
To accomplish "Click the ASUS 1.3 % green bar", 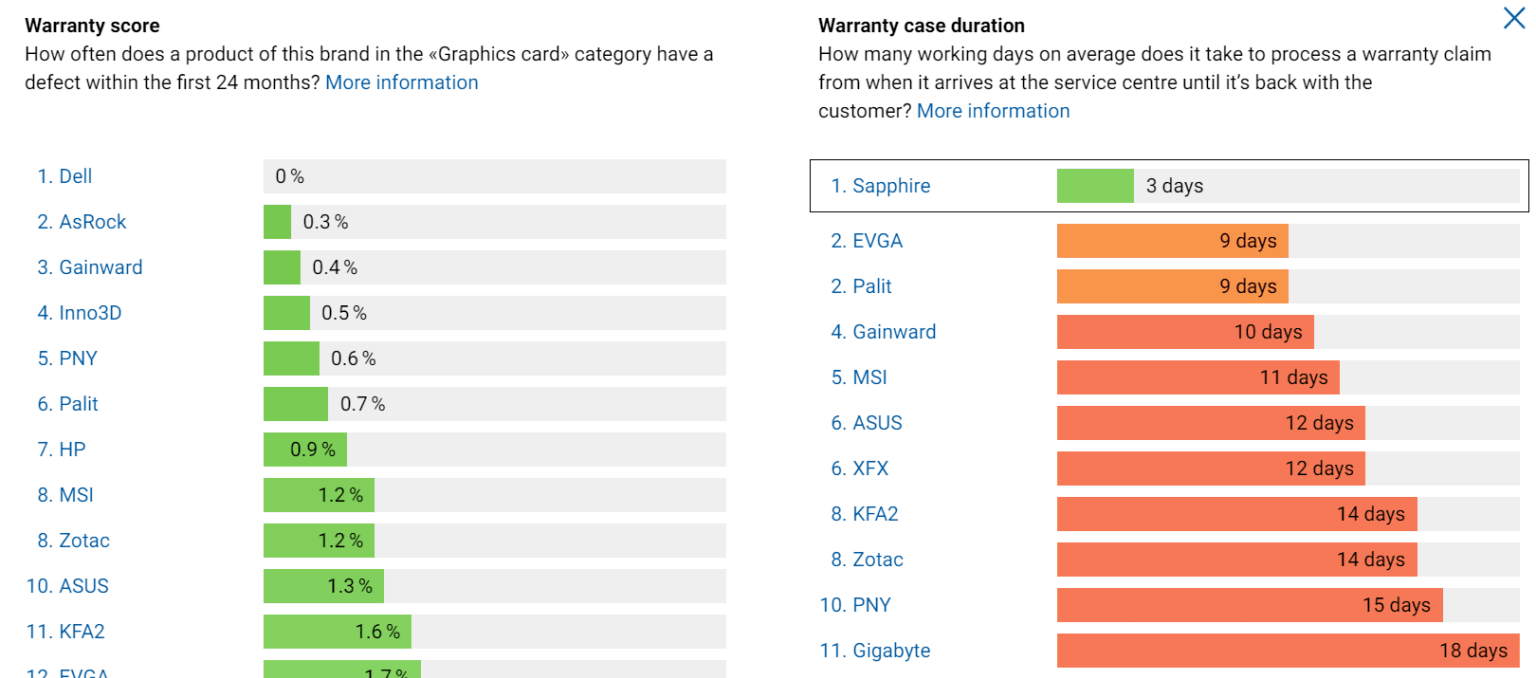I will 322,586.
